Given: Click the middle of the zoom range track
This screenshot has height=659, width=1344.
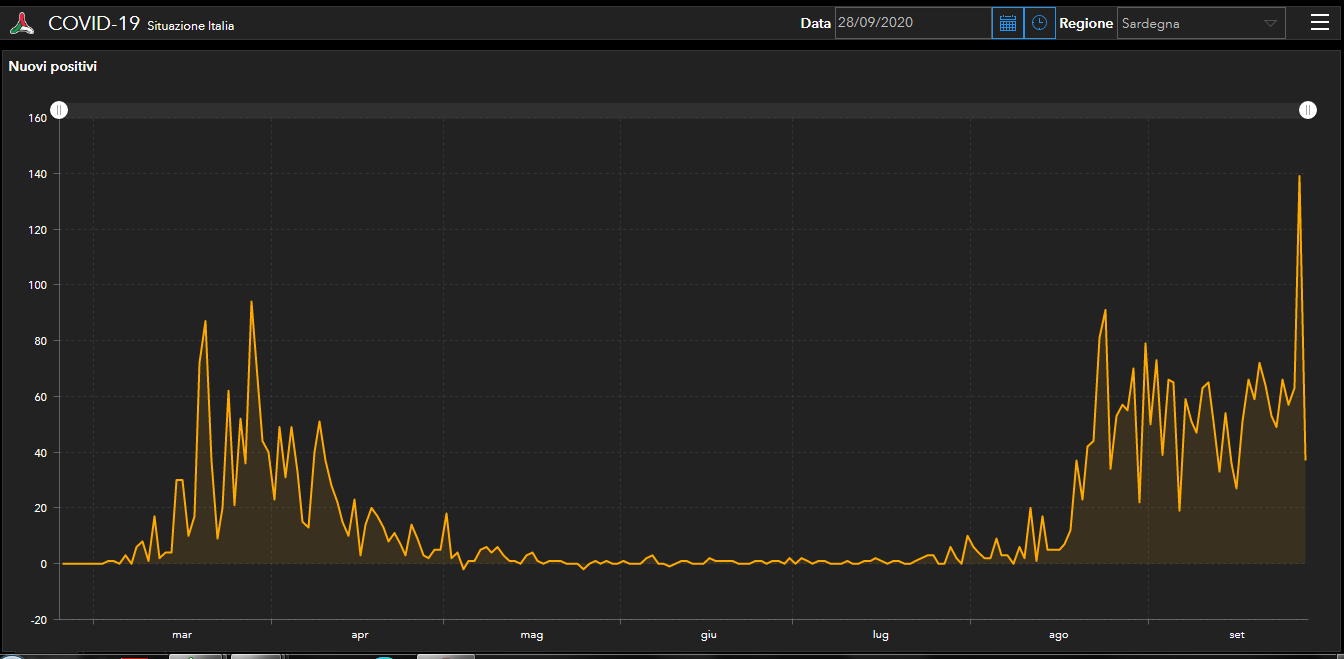Looking at the screenshot, I should [x=683, y=110].
